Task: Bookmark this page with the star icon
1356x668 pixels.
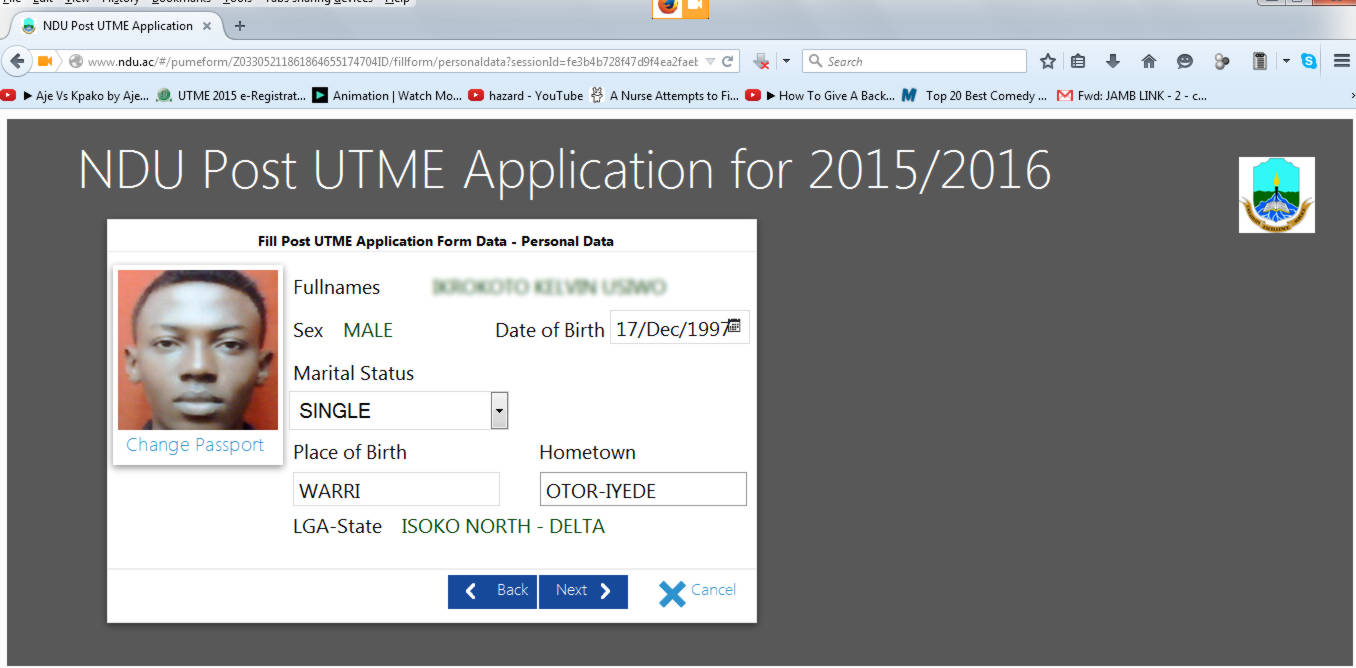Action: tap(1047, 61)
